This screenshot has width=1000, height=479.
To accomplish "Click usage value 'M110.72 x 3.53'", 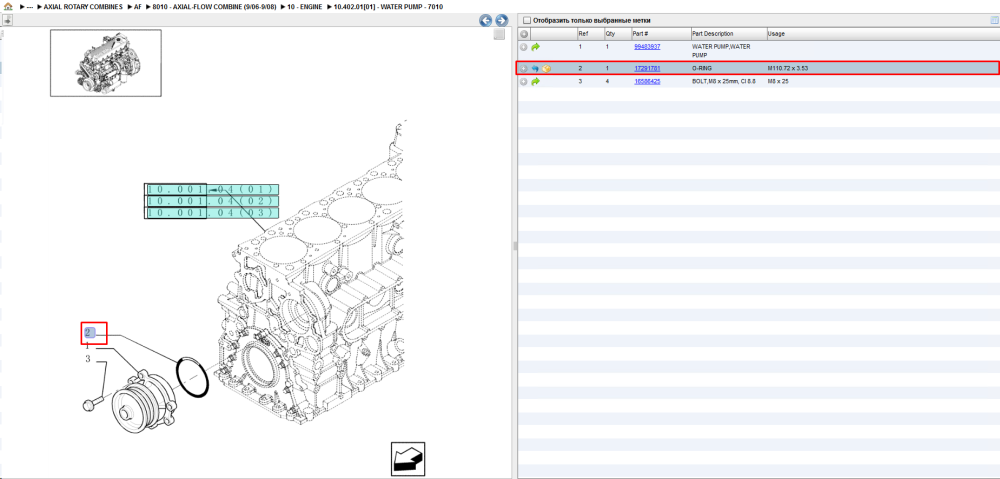I will coord(788,68).
